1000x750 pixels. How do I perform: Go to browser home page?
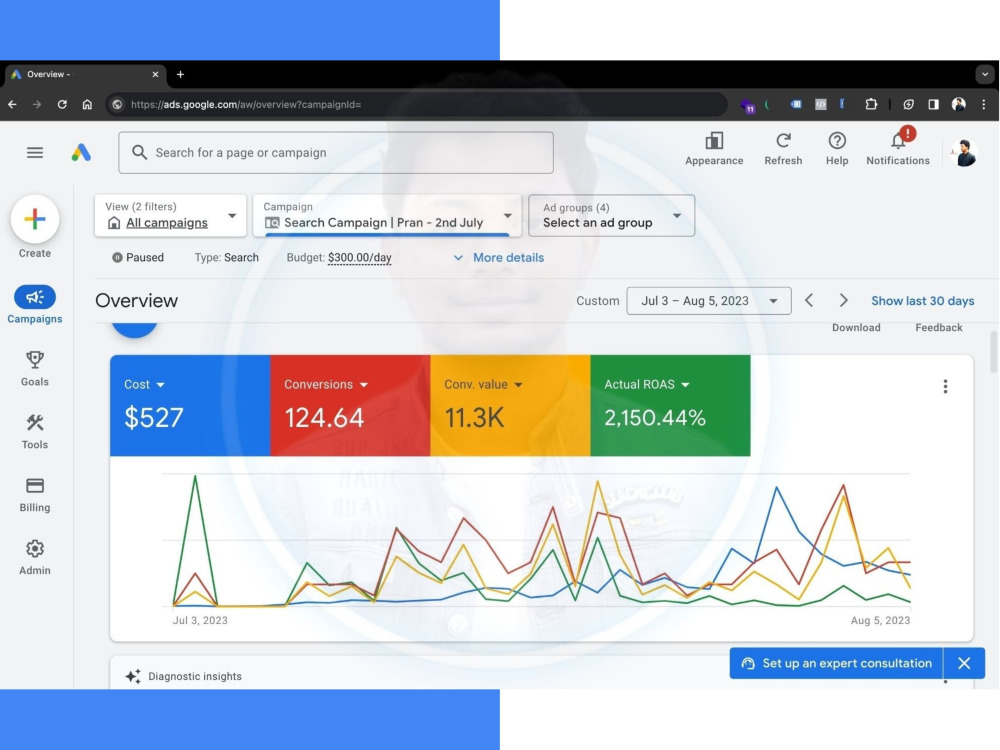pos(87,104)
